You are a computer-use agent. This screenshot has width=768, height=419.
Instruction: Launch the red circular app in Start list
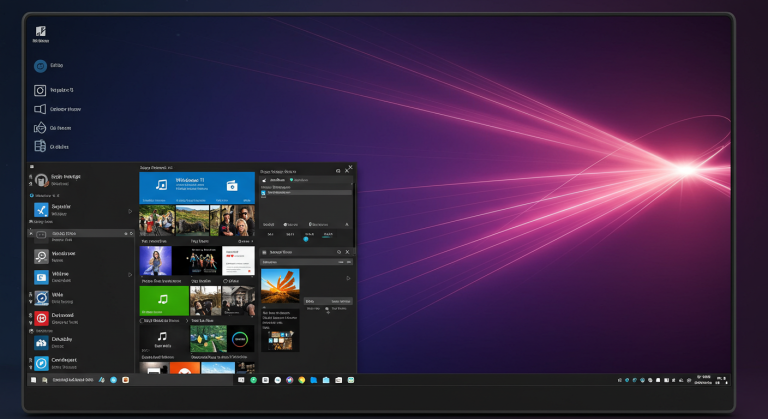click(41, 318)
